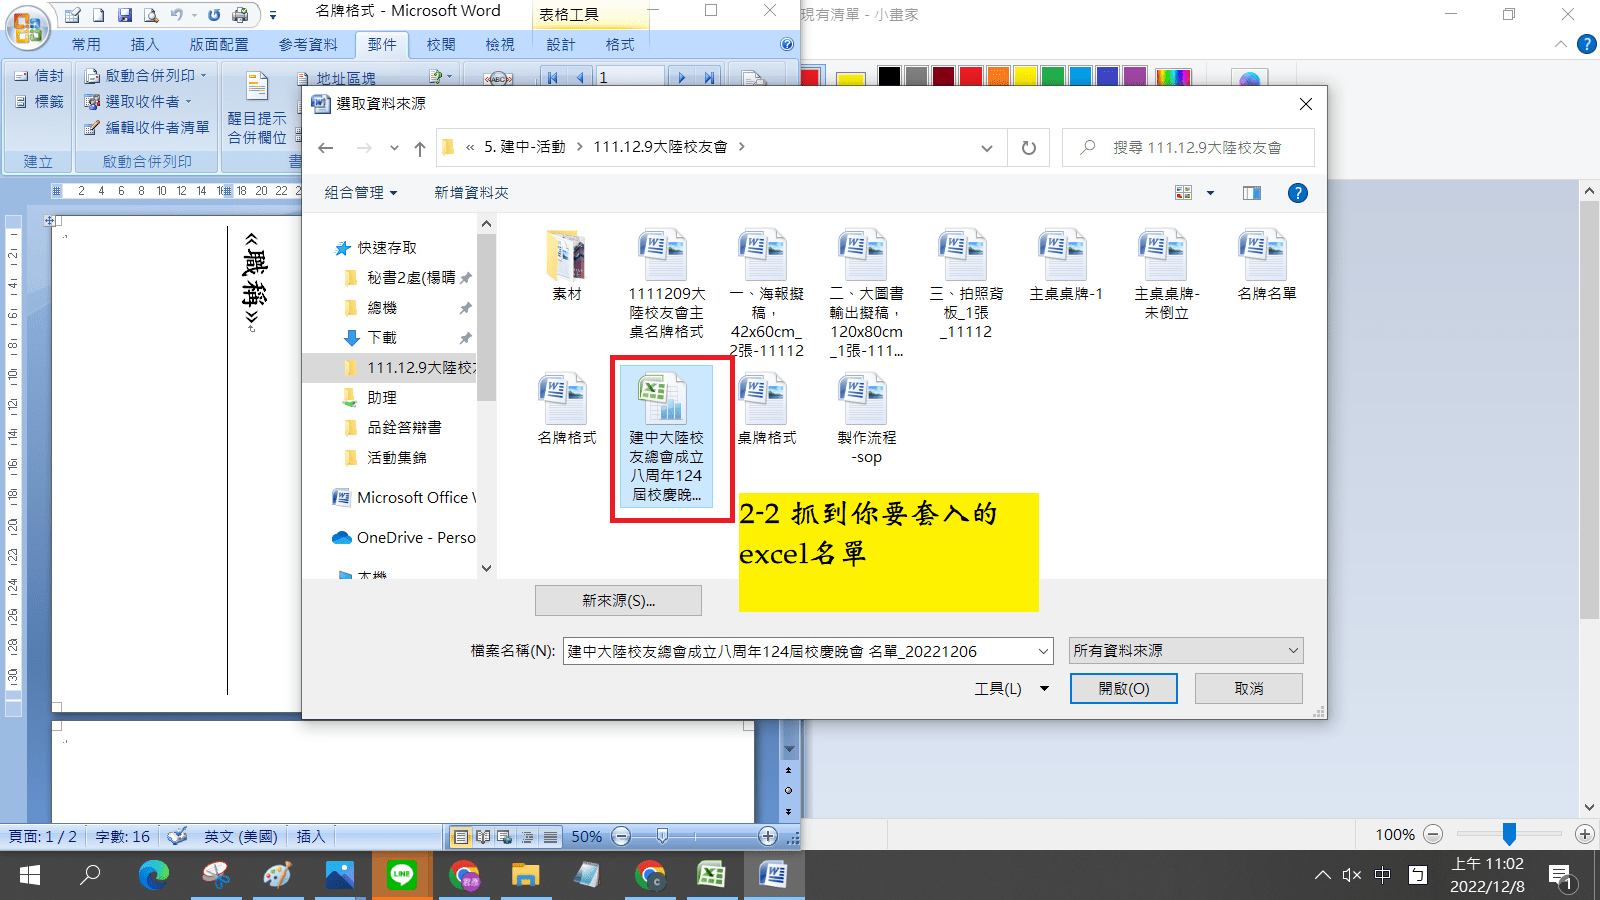Open the 所有資料來源 file type dropdown
The image size is (1600, 900).
coord(1185,651)
